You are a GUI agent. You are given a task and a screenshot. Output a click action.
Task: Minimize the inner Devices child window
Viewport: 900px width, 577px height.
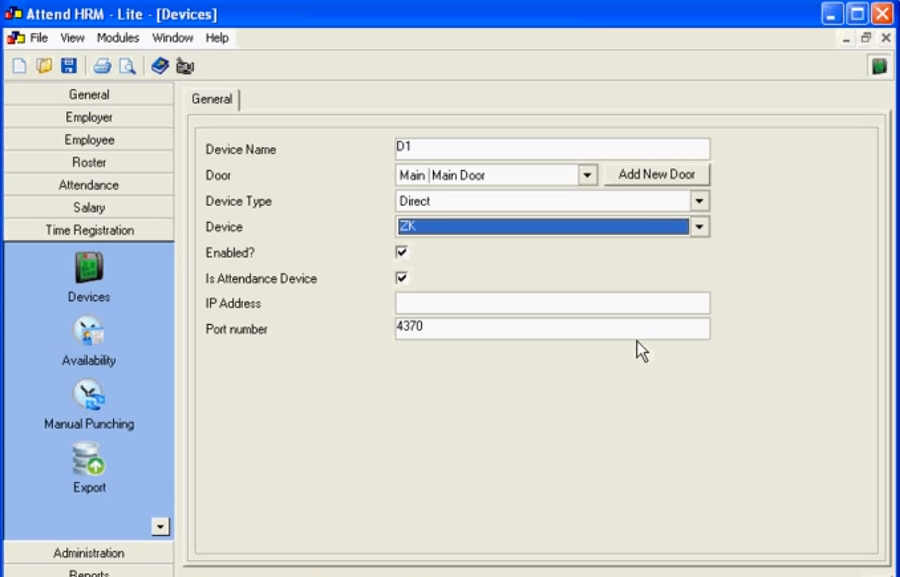(x=846, y=38)
